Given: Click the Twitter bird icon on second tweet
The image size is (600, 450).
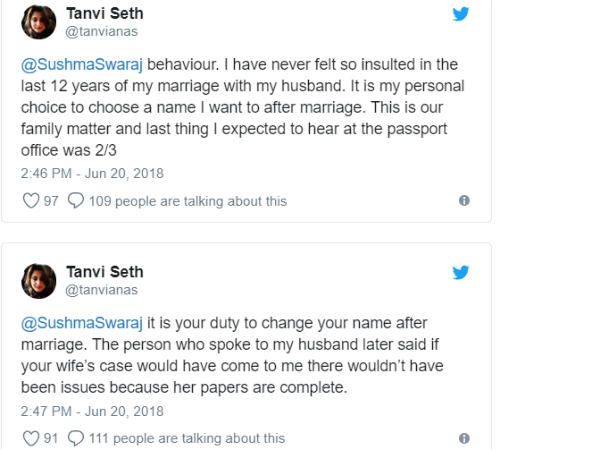Looking at the screenshot, I should pyautogui.click(x=460, y=272).
